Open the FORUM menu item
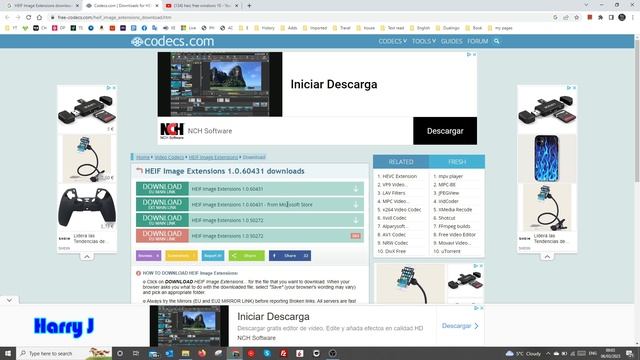 478,41
